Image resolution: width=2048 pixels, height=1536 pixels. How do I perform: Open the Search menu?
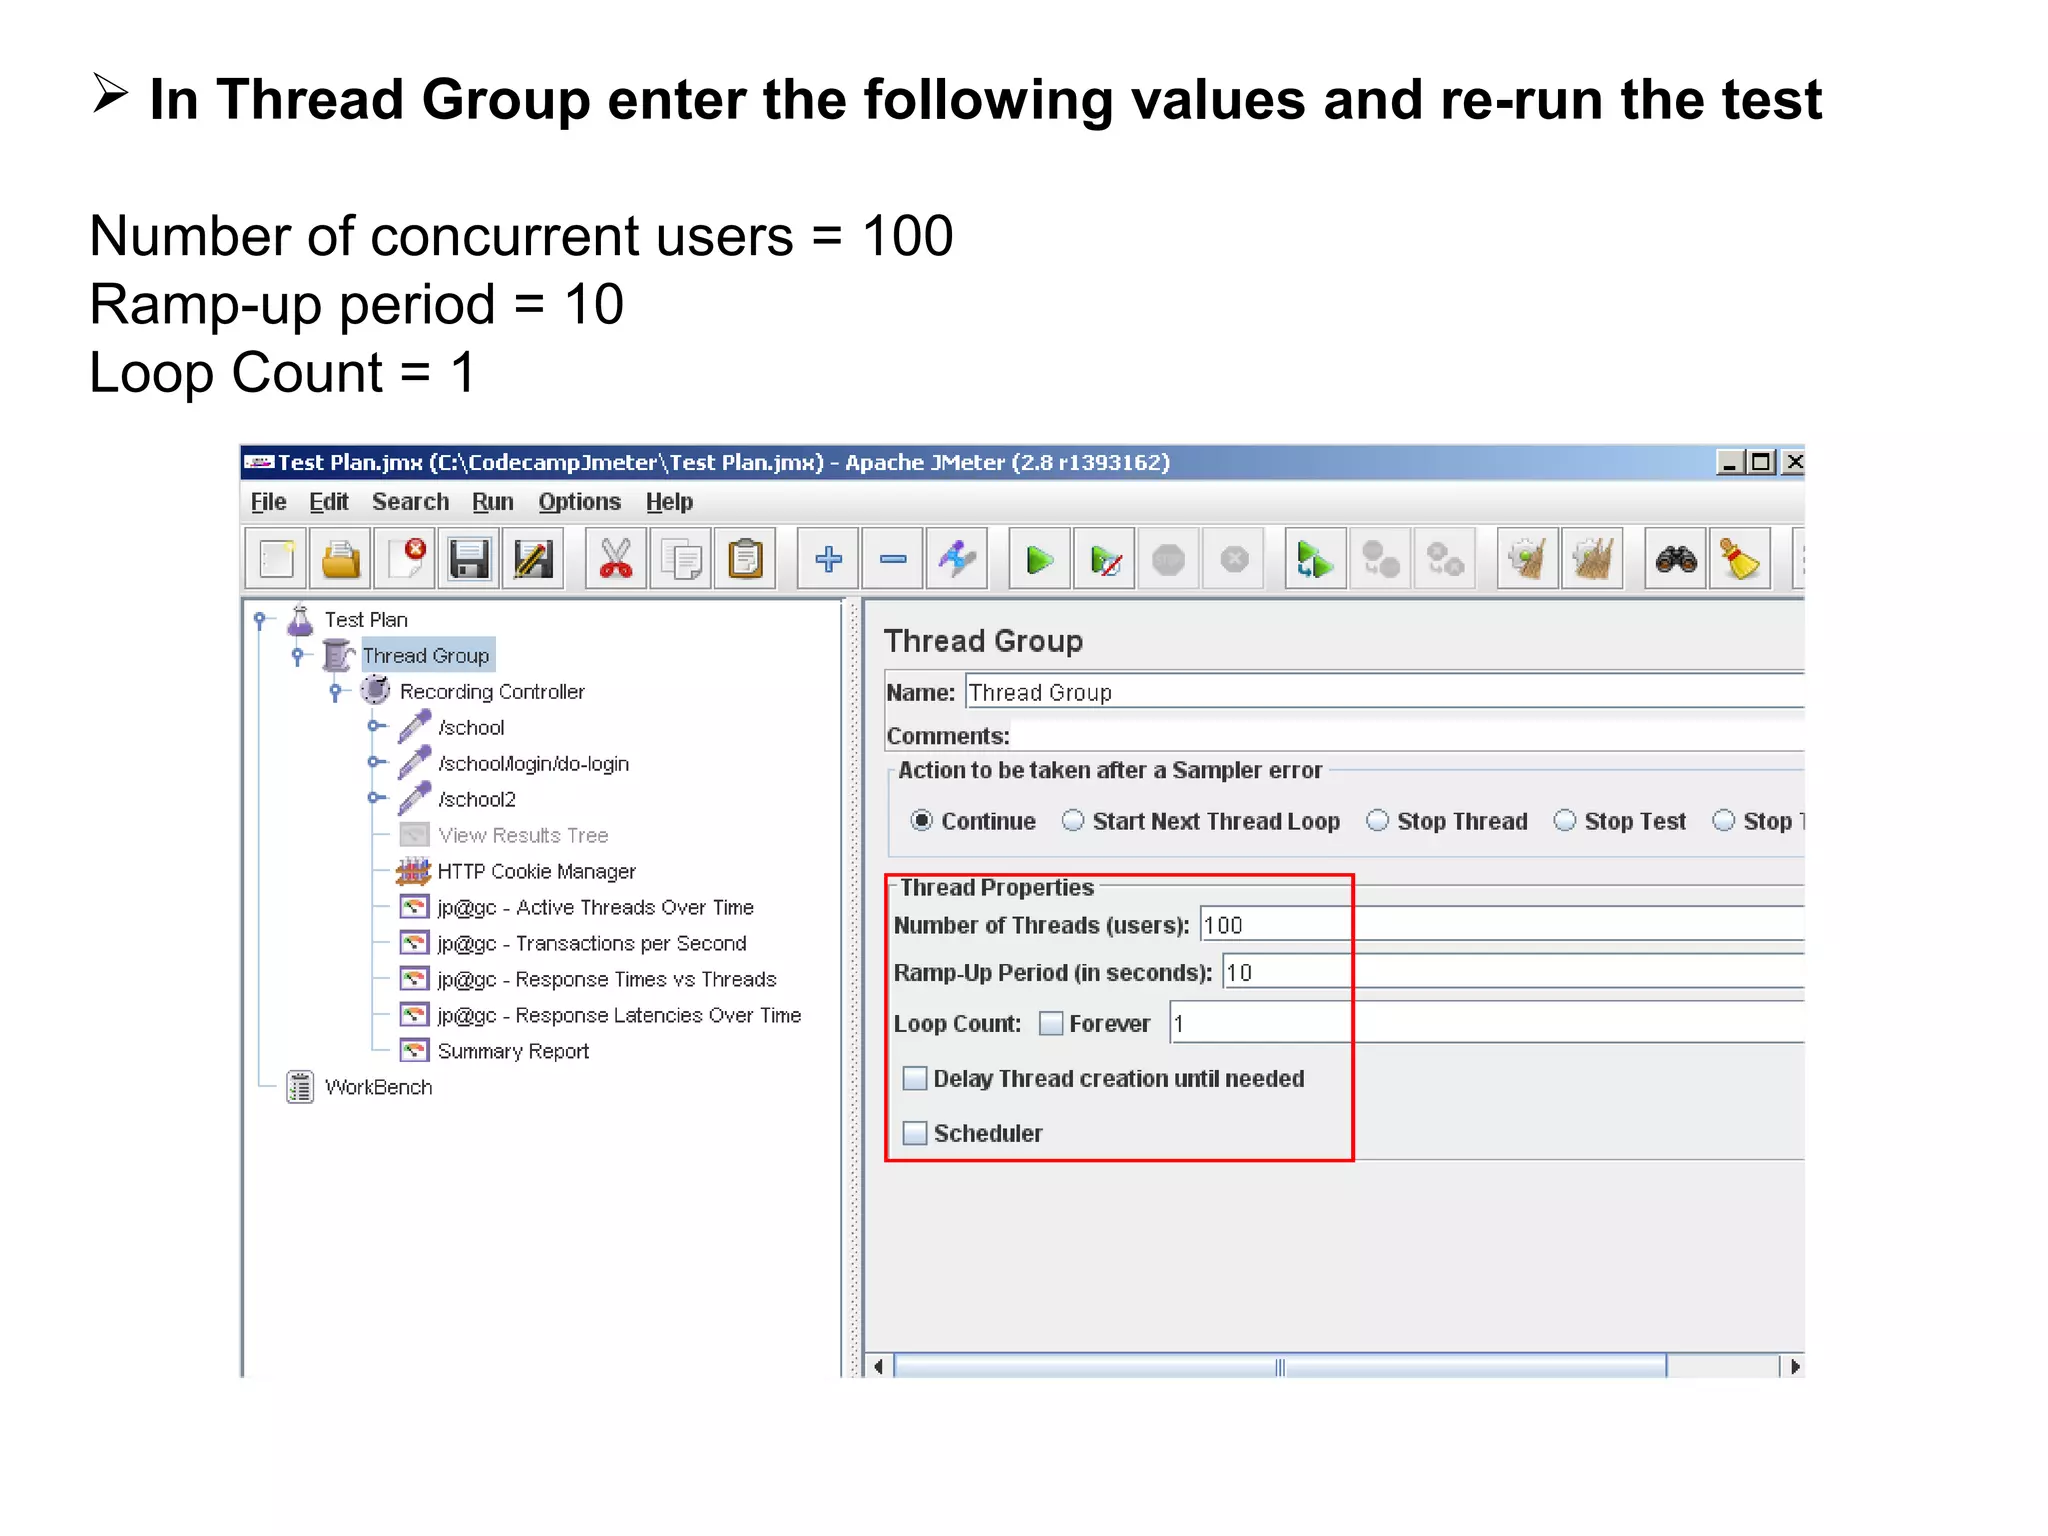click(410, 502)
